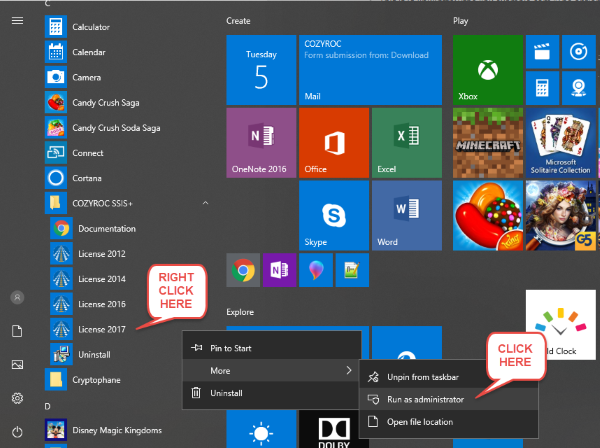Open the Candy Crush candy tile

(488, 215)
